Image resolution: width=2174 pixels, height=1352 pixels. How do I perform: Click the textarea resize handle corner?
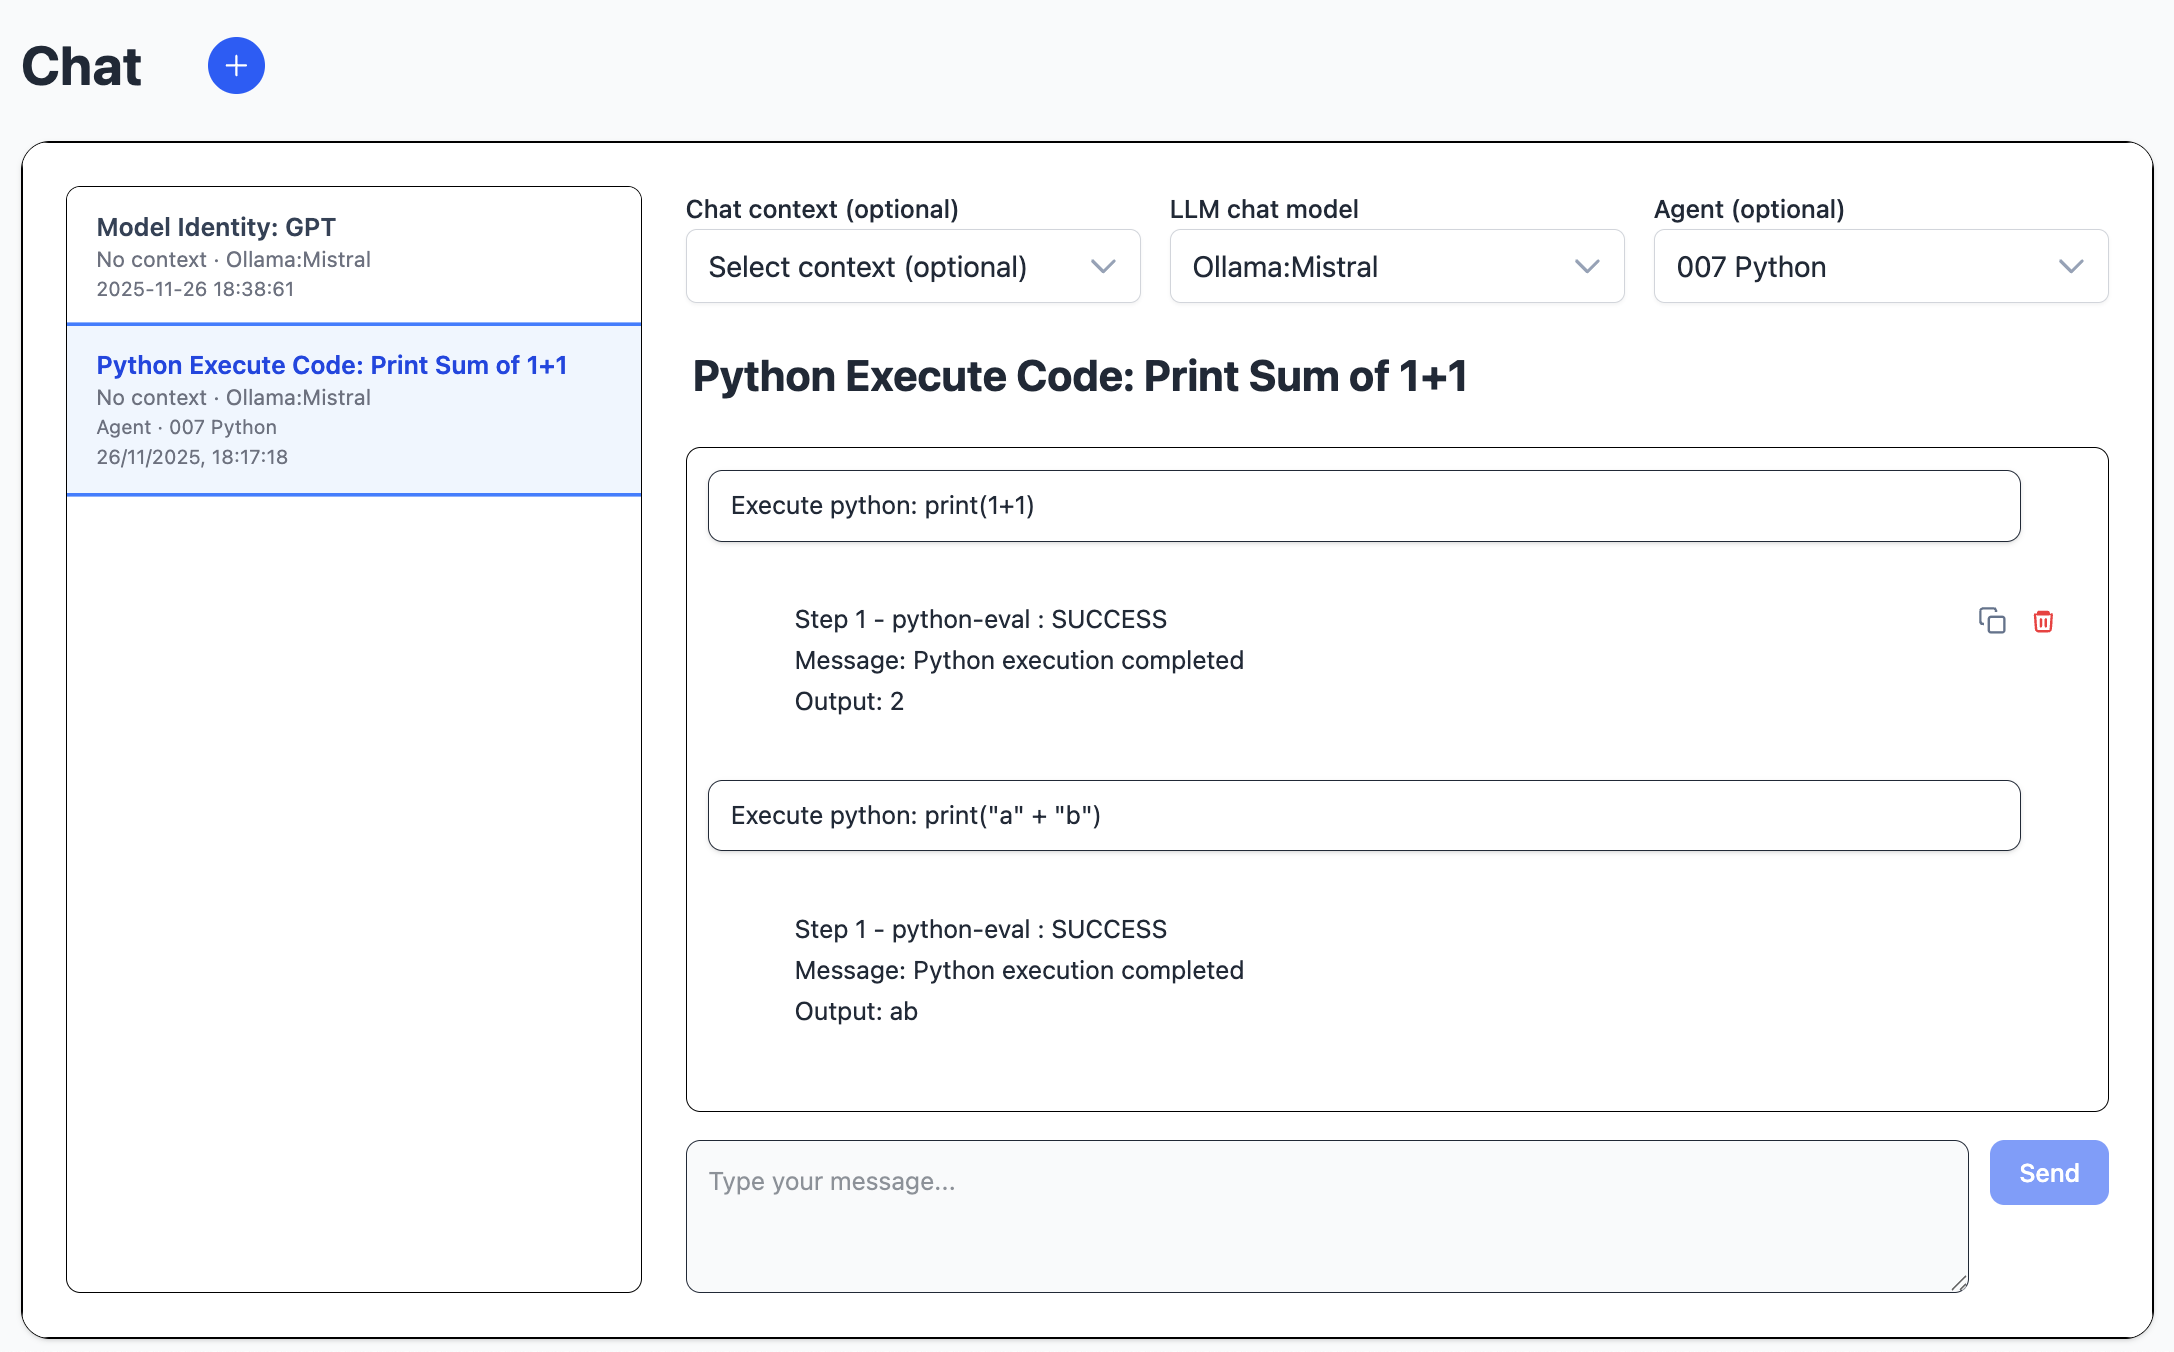pos(1959,1283)
